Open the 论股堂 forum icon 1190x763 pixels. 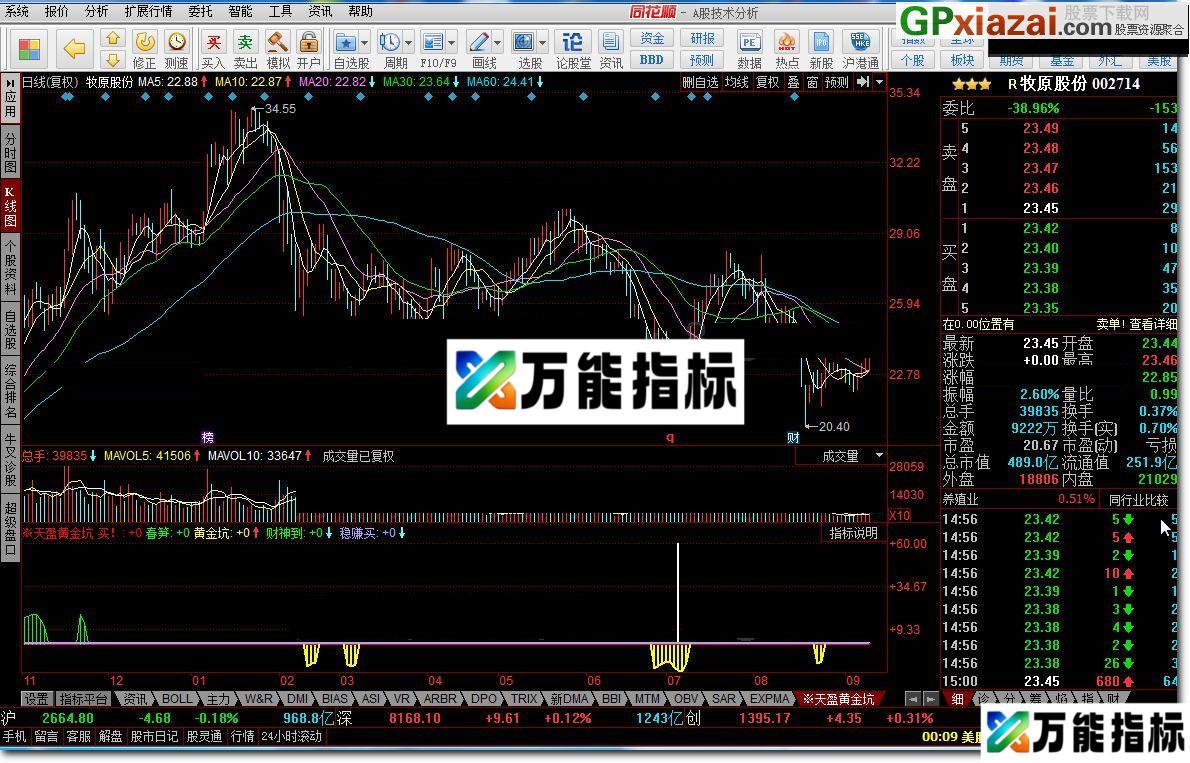(572, 42)
